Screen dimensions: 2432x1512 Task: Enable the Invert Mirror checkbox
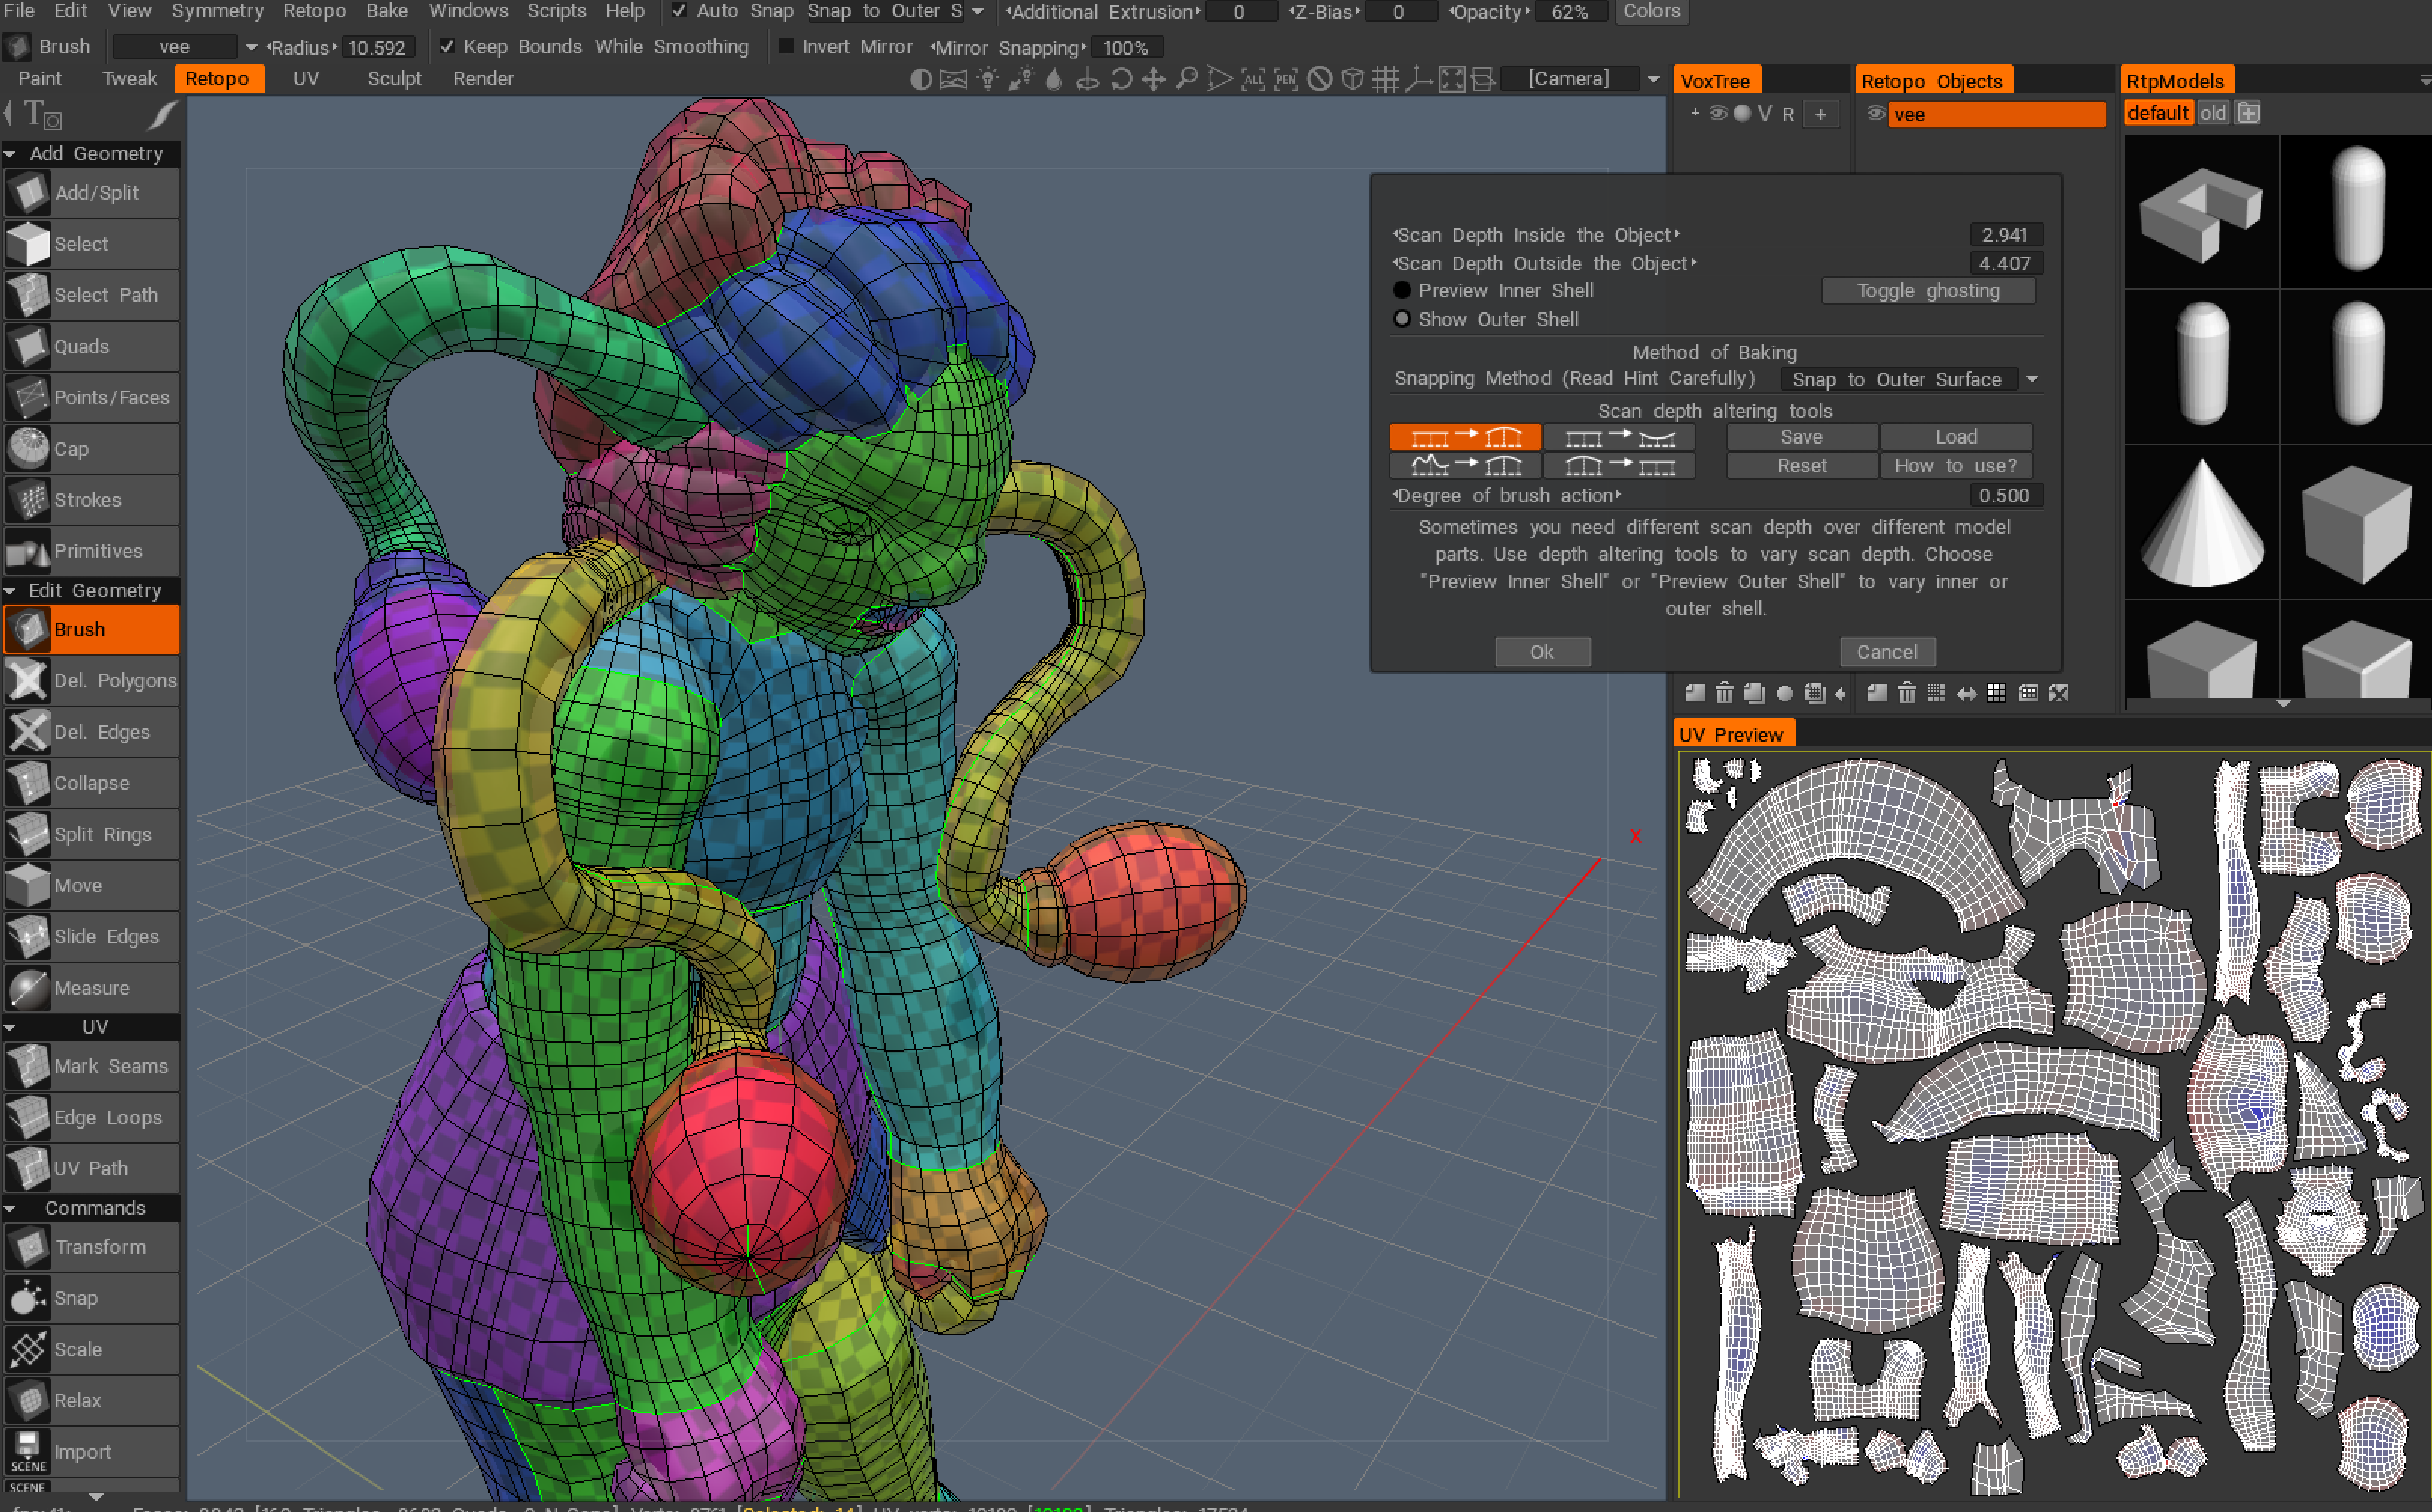pos(786,47)
